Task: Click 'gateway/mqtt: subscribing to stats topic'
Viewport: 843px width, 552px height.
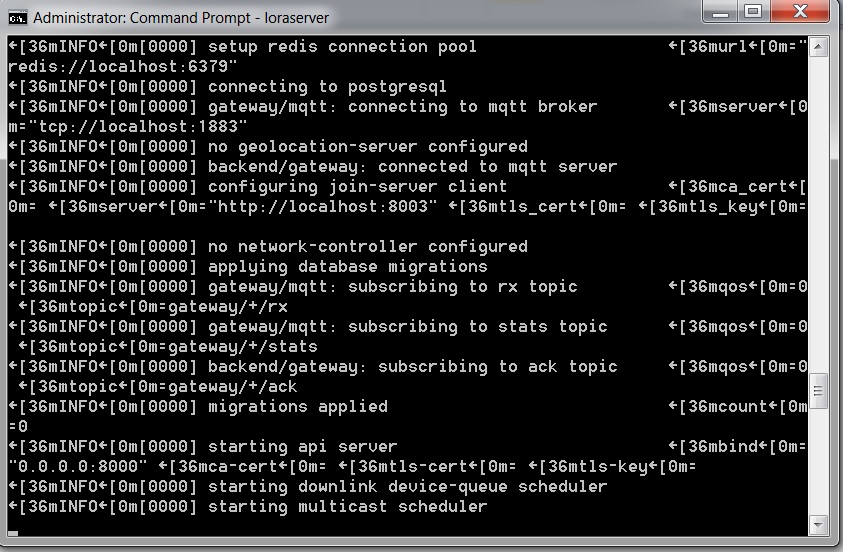Action: click(408, 327)
